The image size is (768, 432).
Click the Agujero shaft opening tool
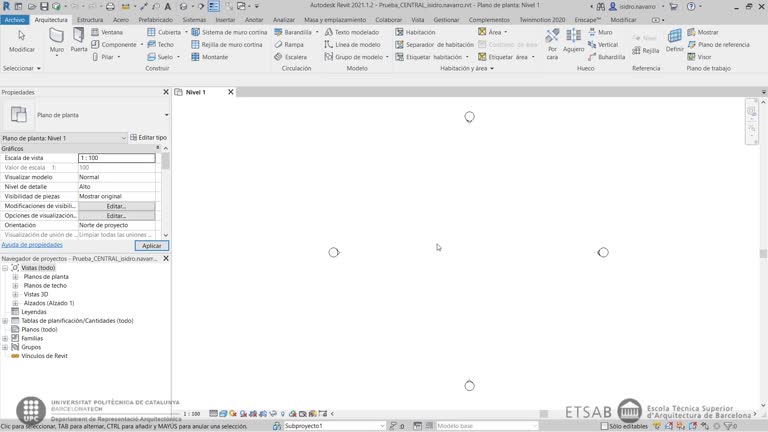coord(574,40)
